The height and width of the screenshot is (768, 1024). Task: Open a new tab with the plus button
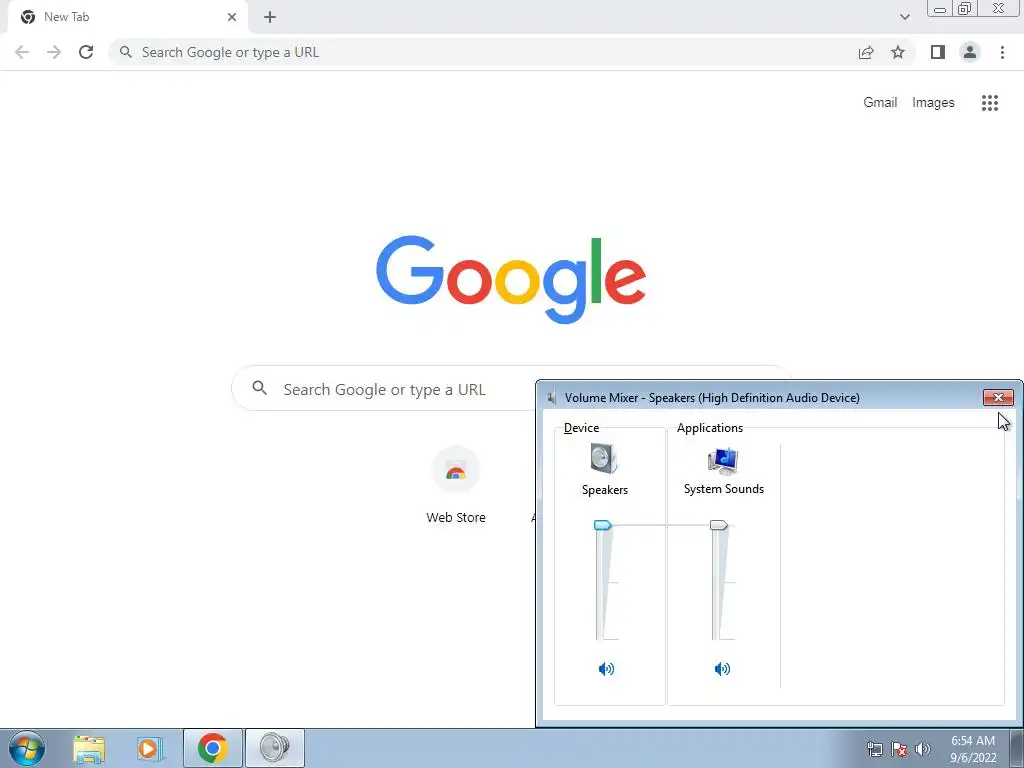(x=270, y=17)
